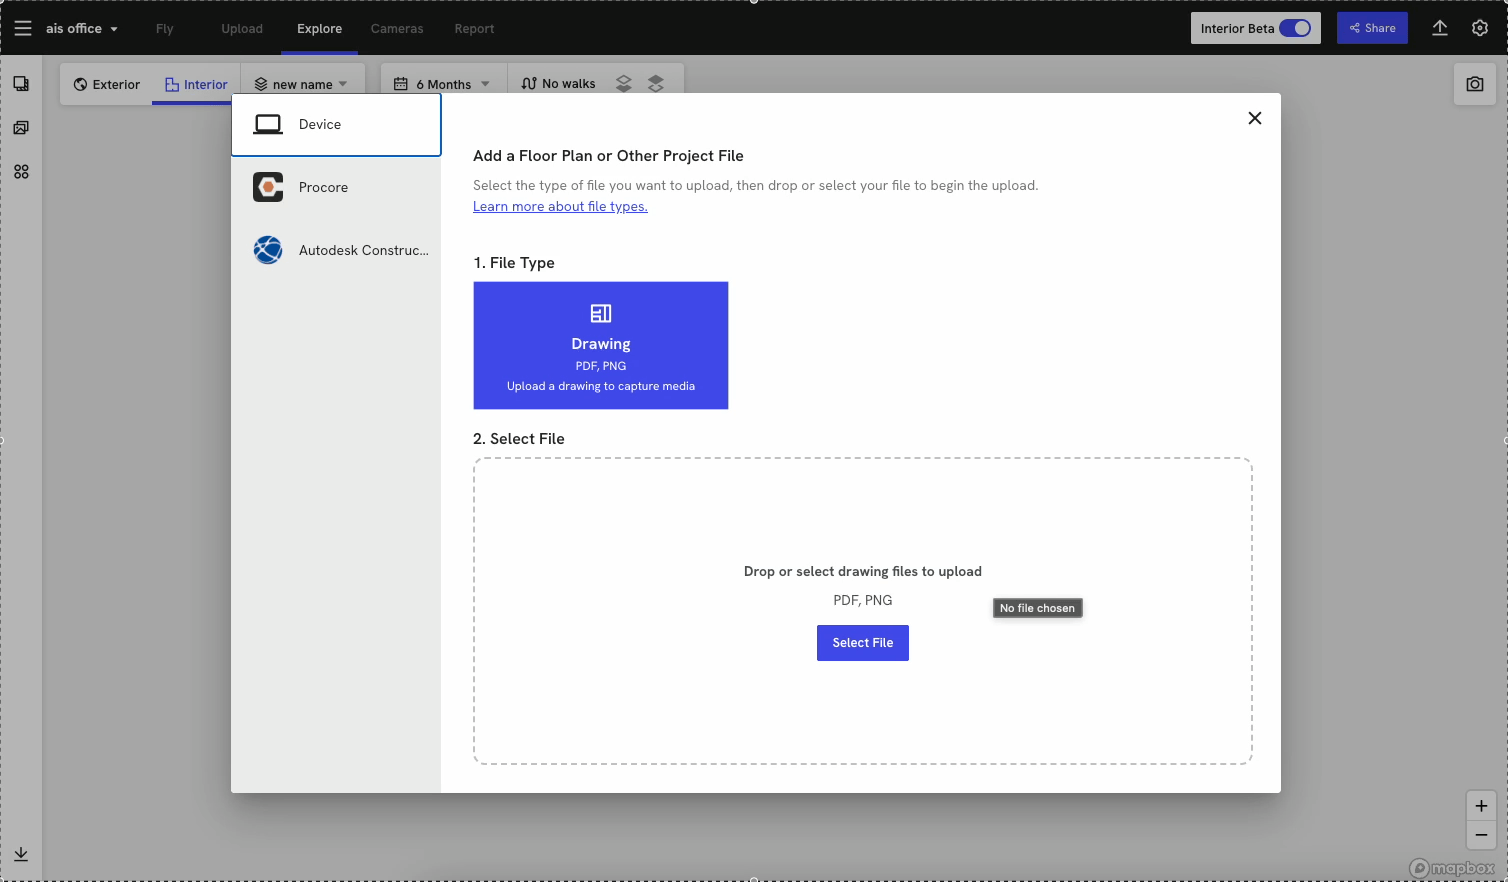Open the 6 Months date range dropdown
The width and height of the screenshot is (1508, 882).
tap(442, 84)
